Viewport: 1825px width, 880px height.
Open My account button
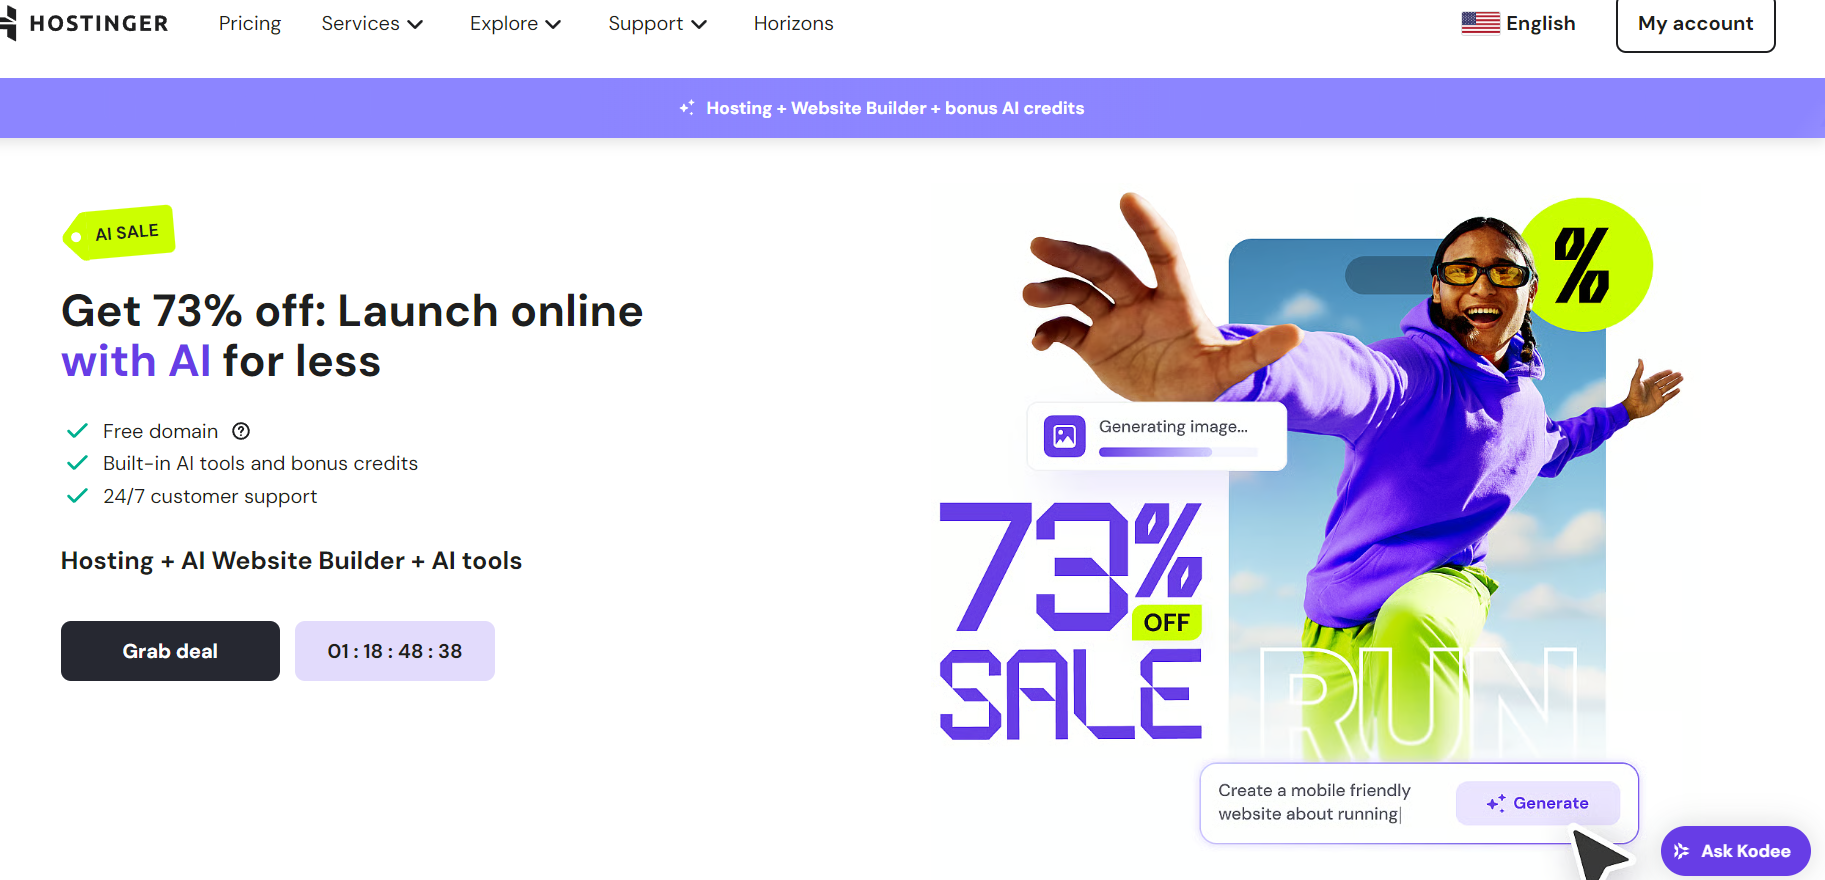1695,23
